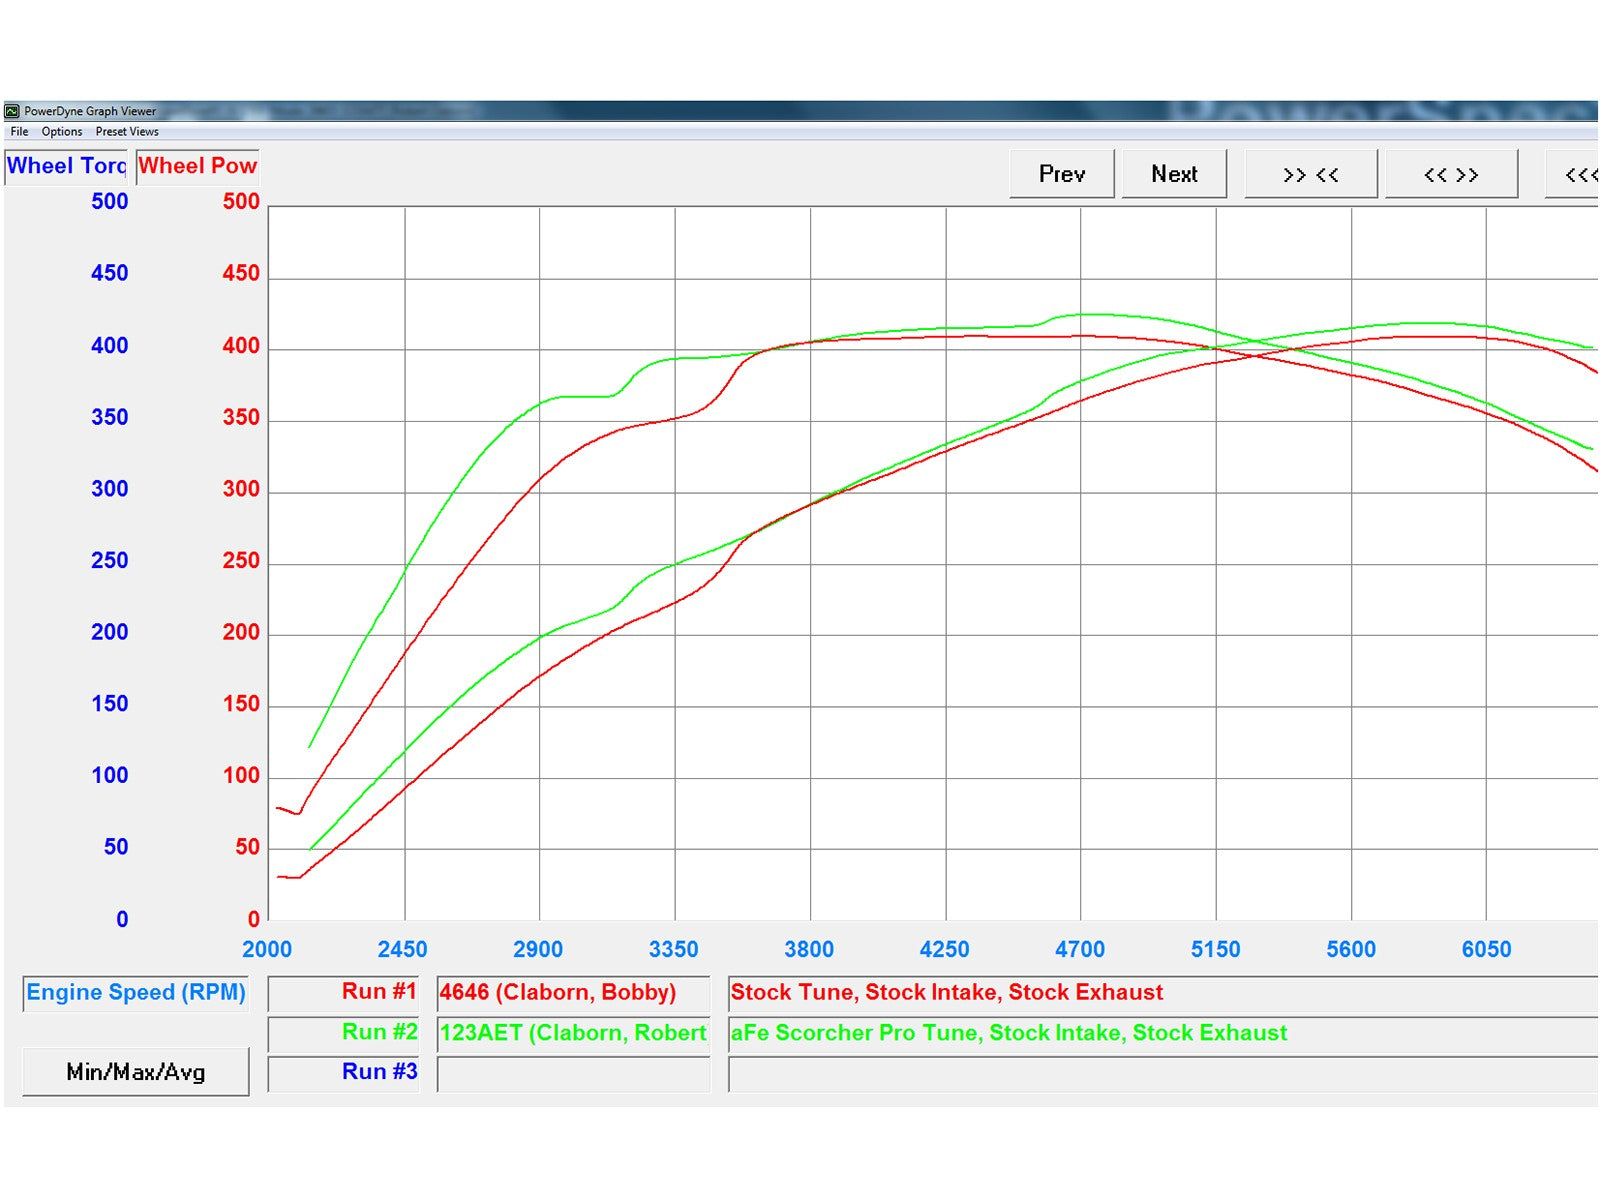The image size is (1600, 1200).
Task: Click the PowerDyne Graph Viewer title icon
Action: tap(12, 111)
